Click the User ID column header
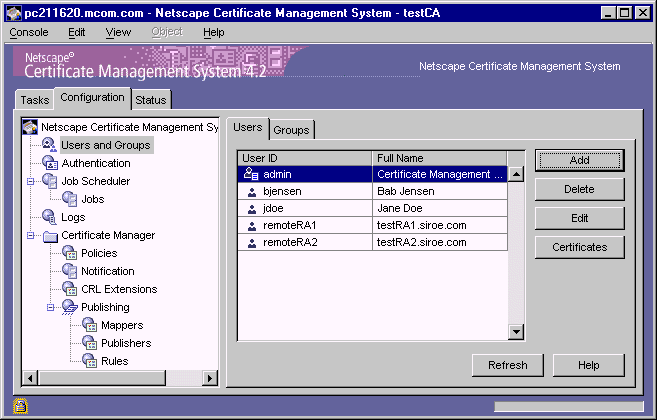 pos(305,158)
